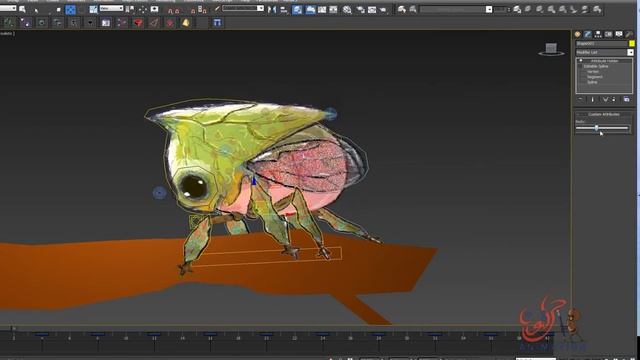Open the Curve Editor icon

322,9
